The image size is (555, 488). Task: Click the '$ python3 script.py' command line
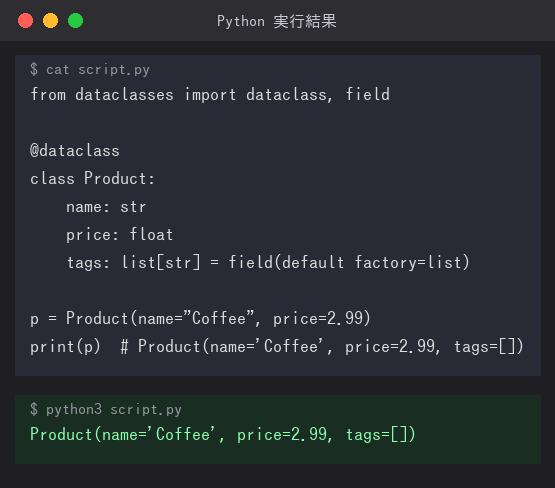point(106,409)
